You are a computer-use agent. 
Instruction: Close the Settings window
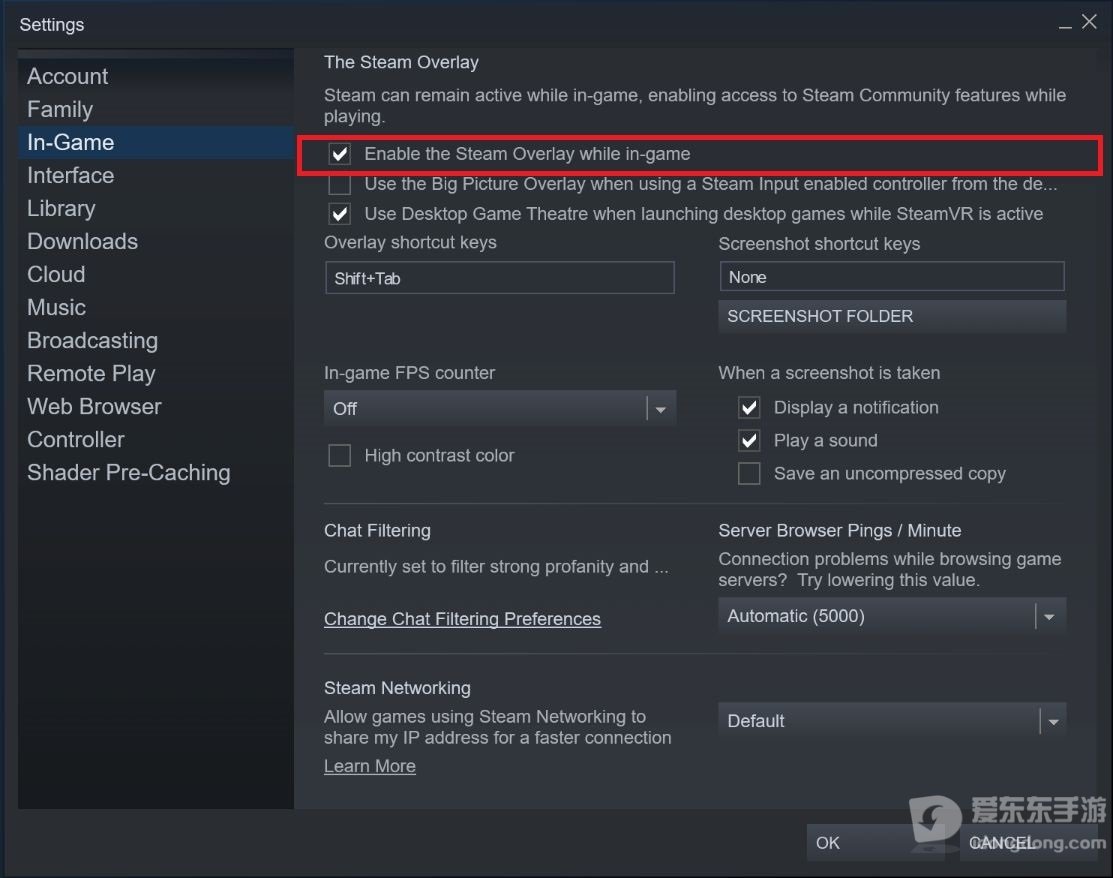point(1089,22)
